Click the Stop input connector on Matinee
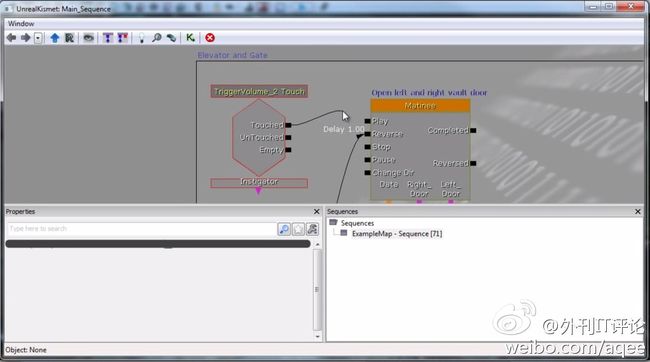This screenshot has width=650, height=362. [367, 147]
